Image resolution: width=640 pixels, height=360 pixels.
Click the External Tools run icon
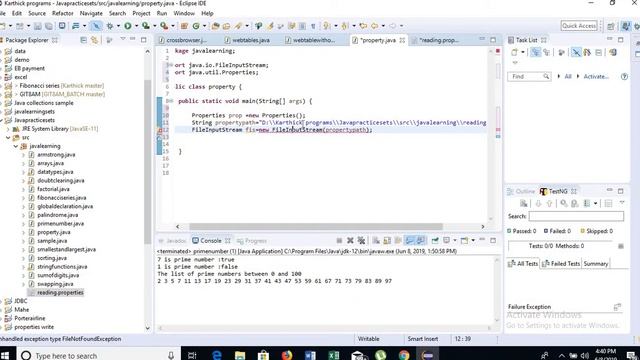coord(164,26)
